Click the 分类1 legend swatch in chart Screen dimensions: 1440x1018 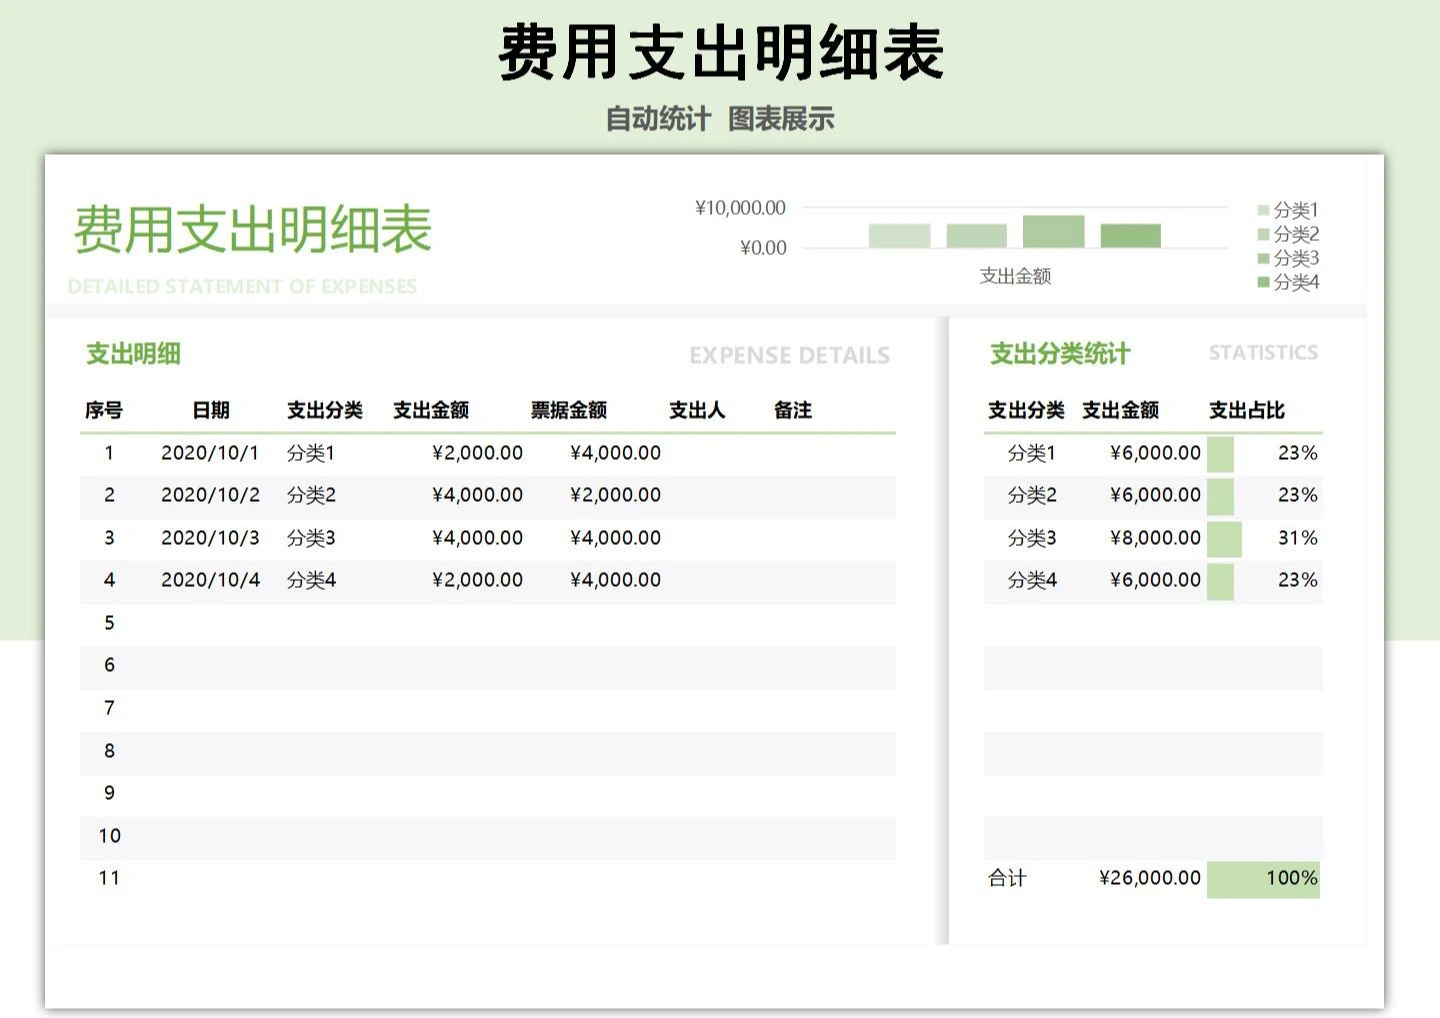(x=1263, y=210)
